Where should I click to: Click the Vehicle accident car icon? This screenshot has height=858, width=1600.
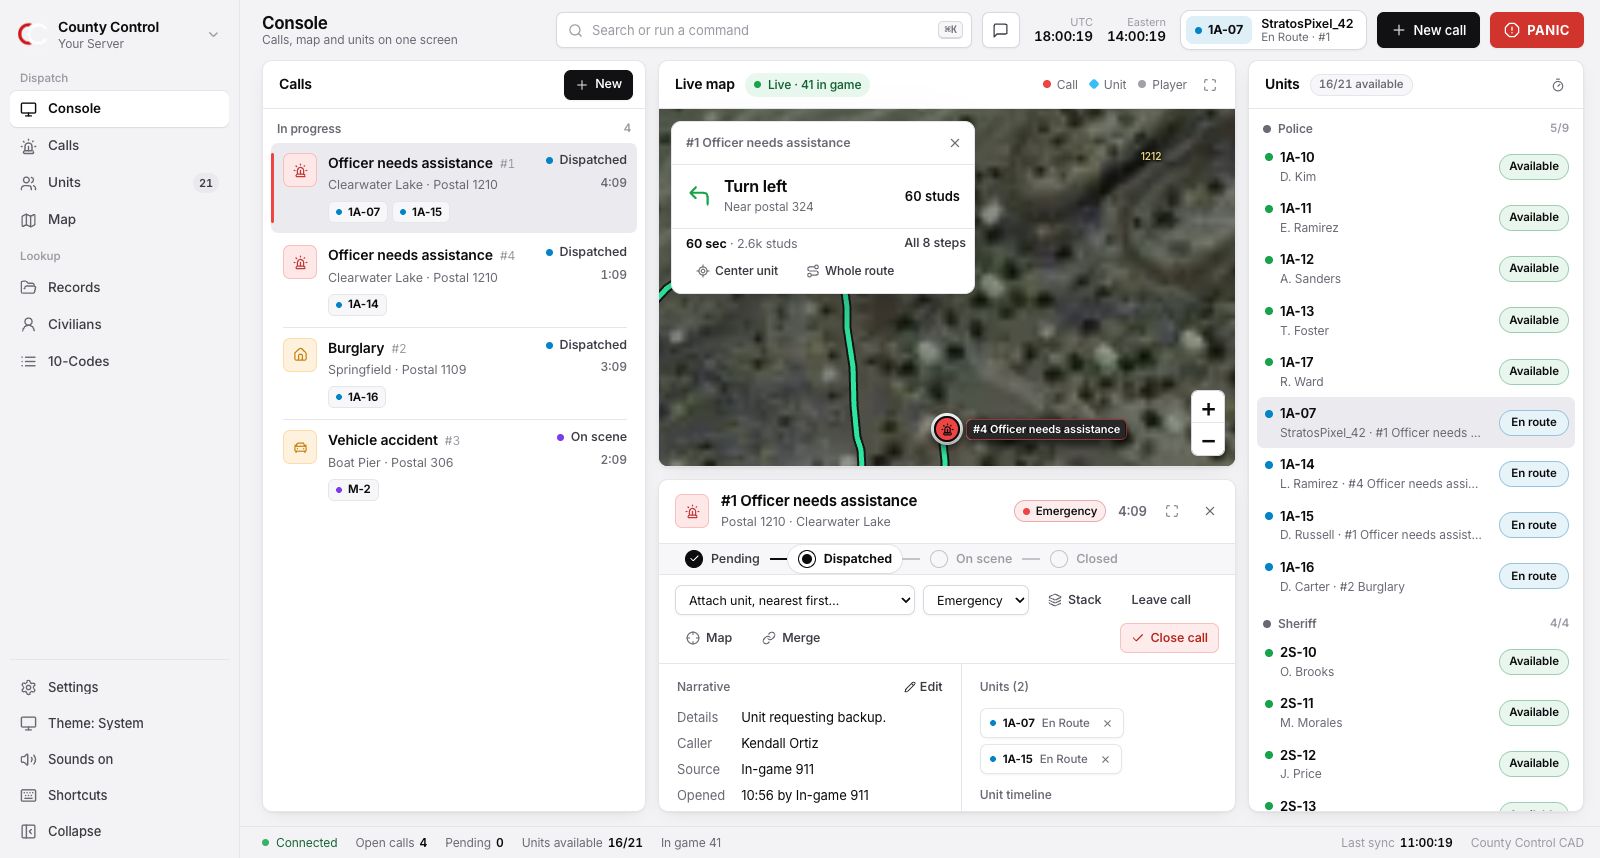tap(300, 447)
